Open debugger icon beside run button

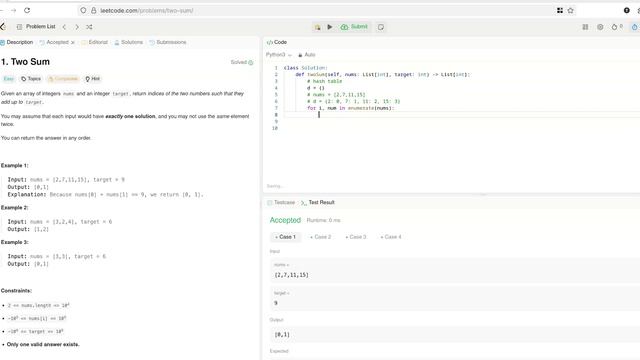pos(317,27)
